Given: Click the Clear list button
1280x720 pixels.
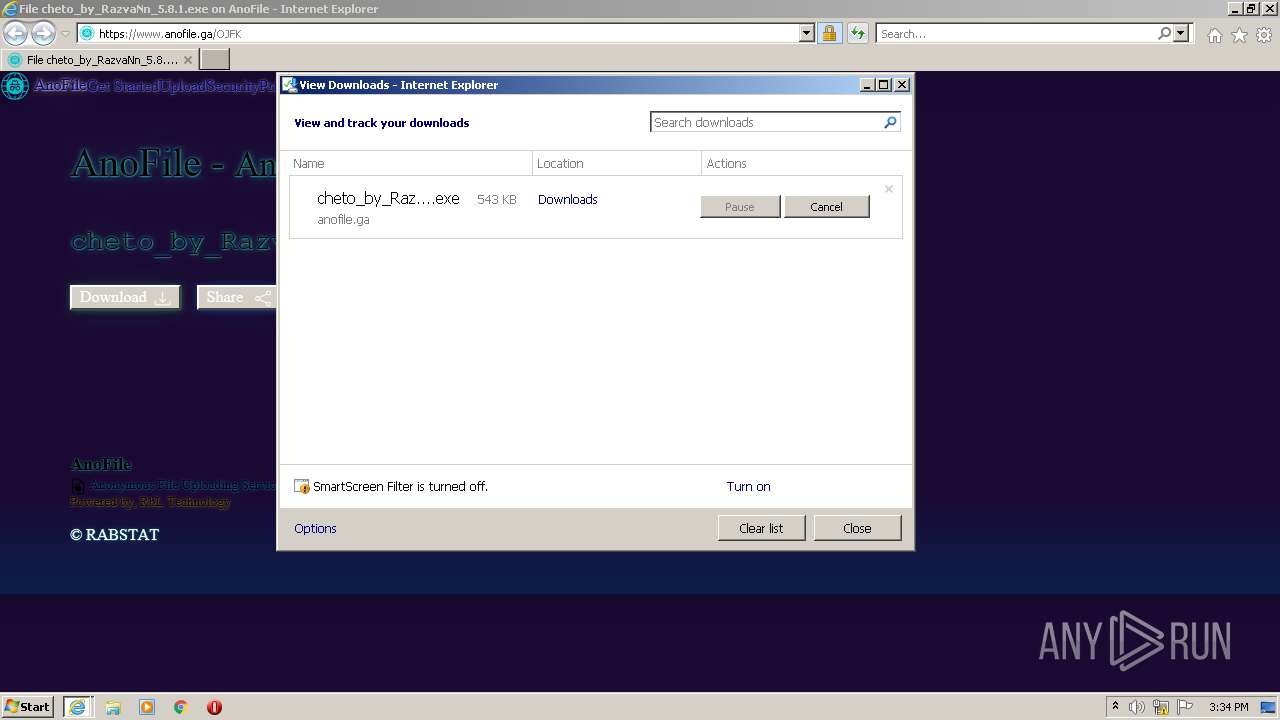Looking at the screenshot, I should (761, 528).
